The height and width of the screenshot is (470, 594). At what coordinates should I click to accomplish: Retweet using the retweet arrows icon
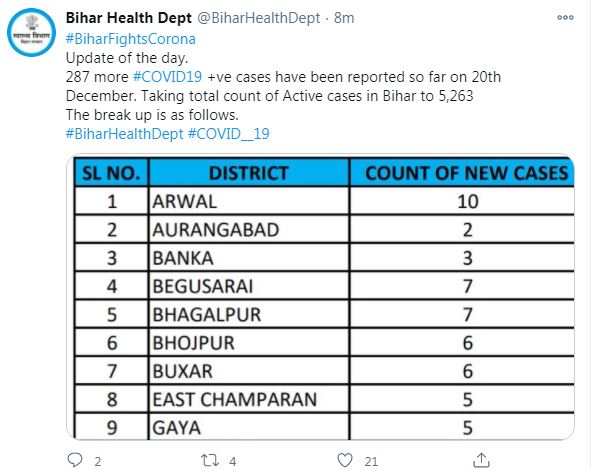pos(209,460)
